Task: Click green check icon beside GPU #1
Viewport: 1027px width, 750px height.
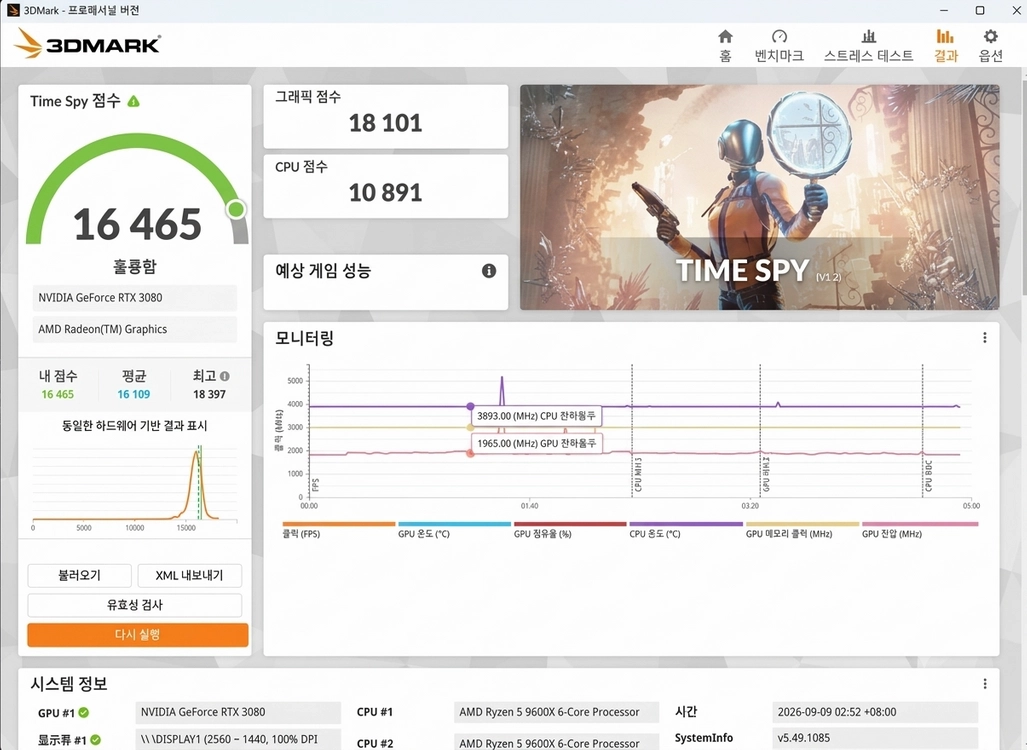Action: pyautogui.click(x=84, y=713)
